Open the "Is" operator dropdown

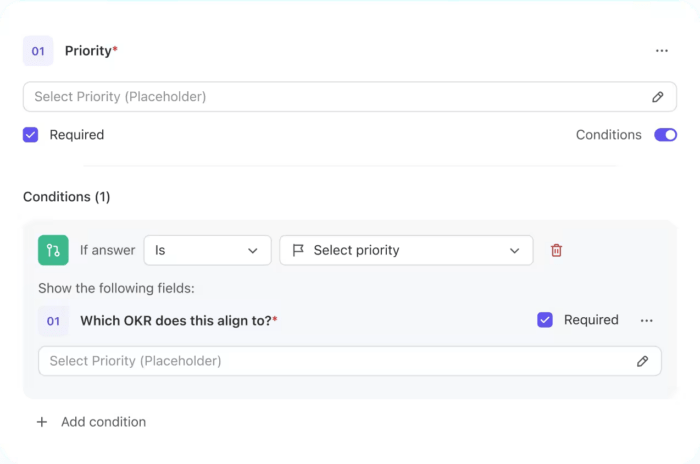click(x=207, y=250)
